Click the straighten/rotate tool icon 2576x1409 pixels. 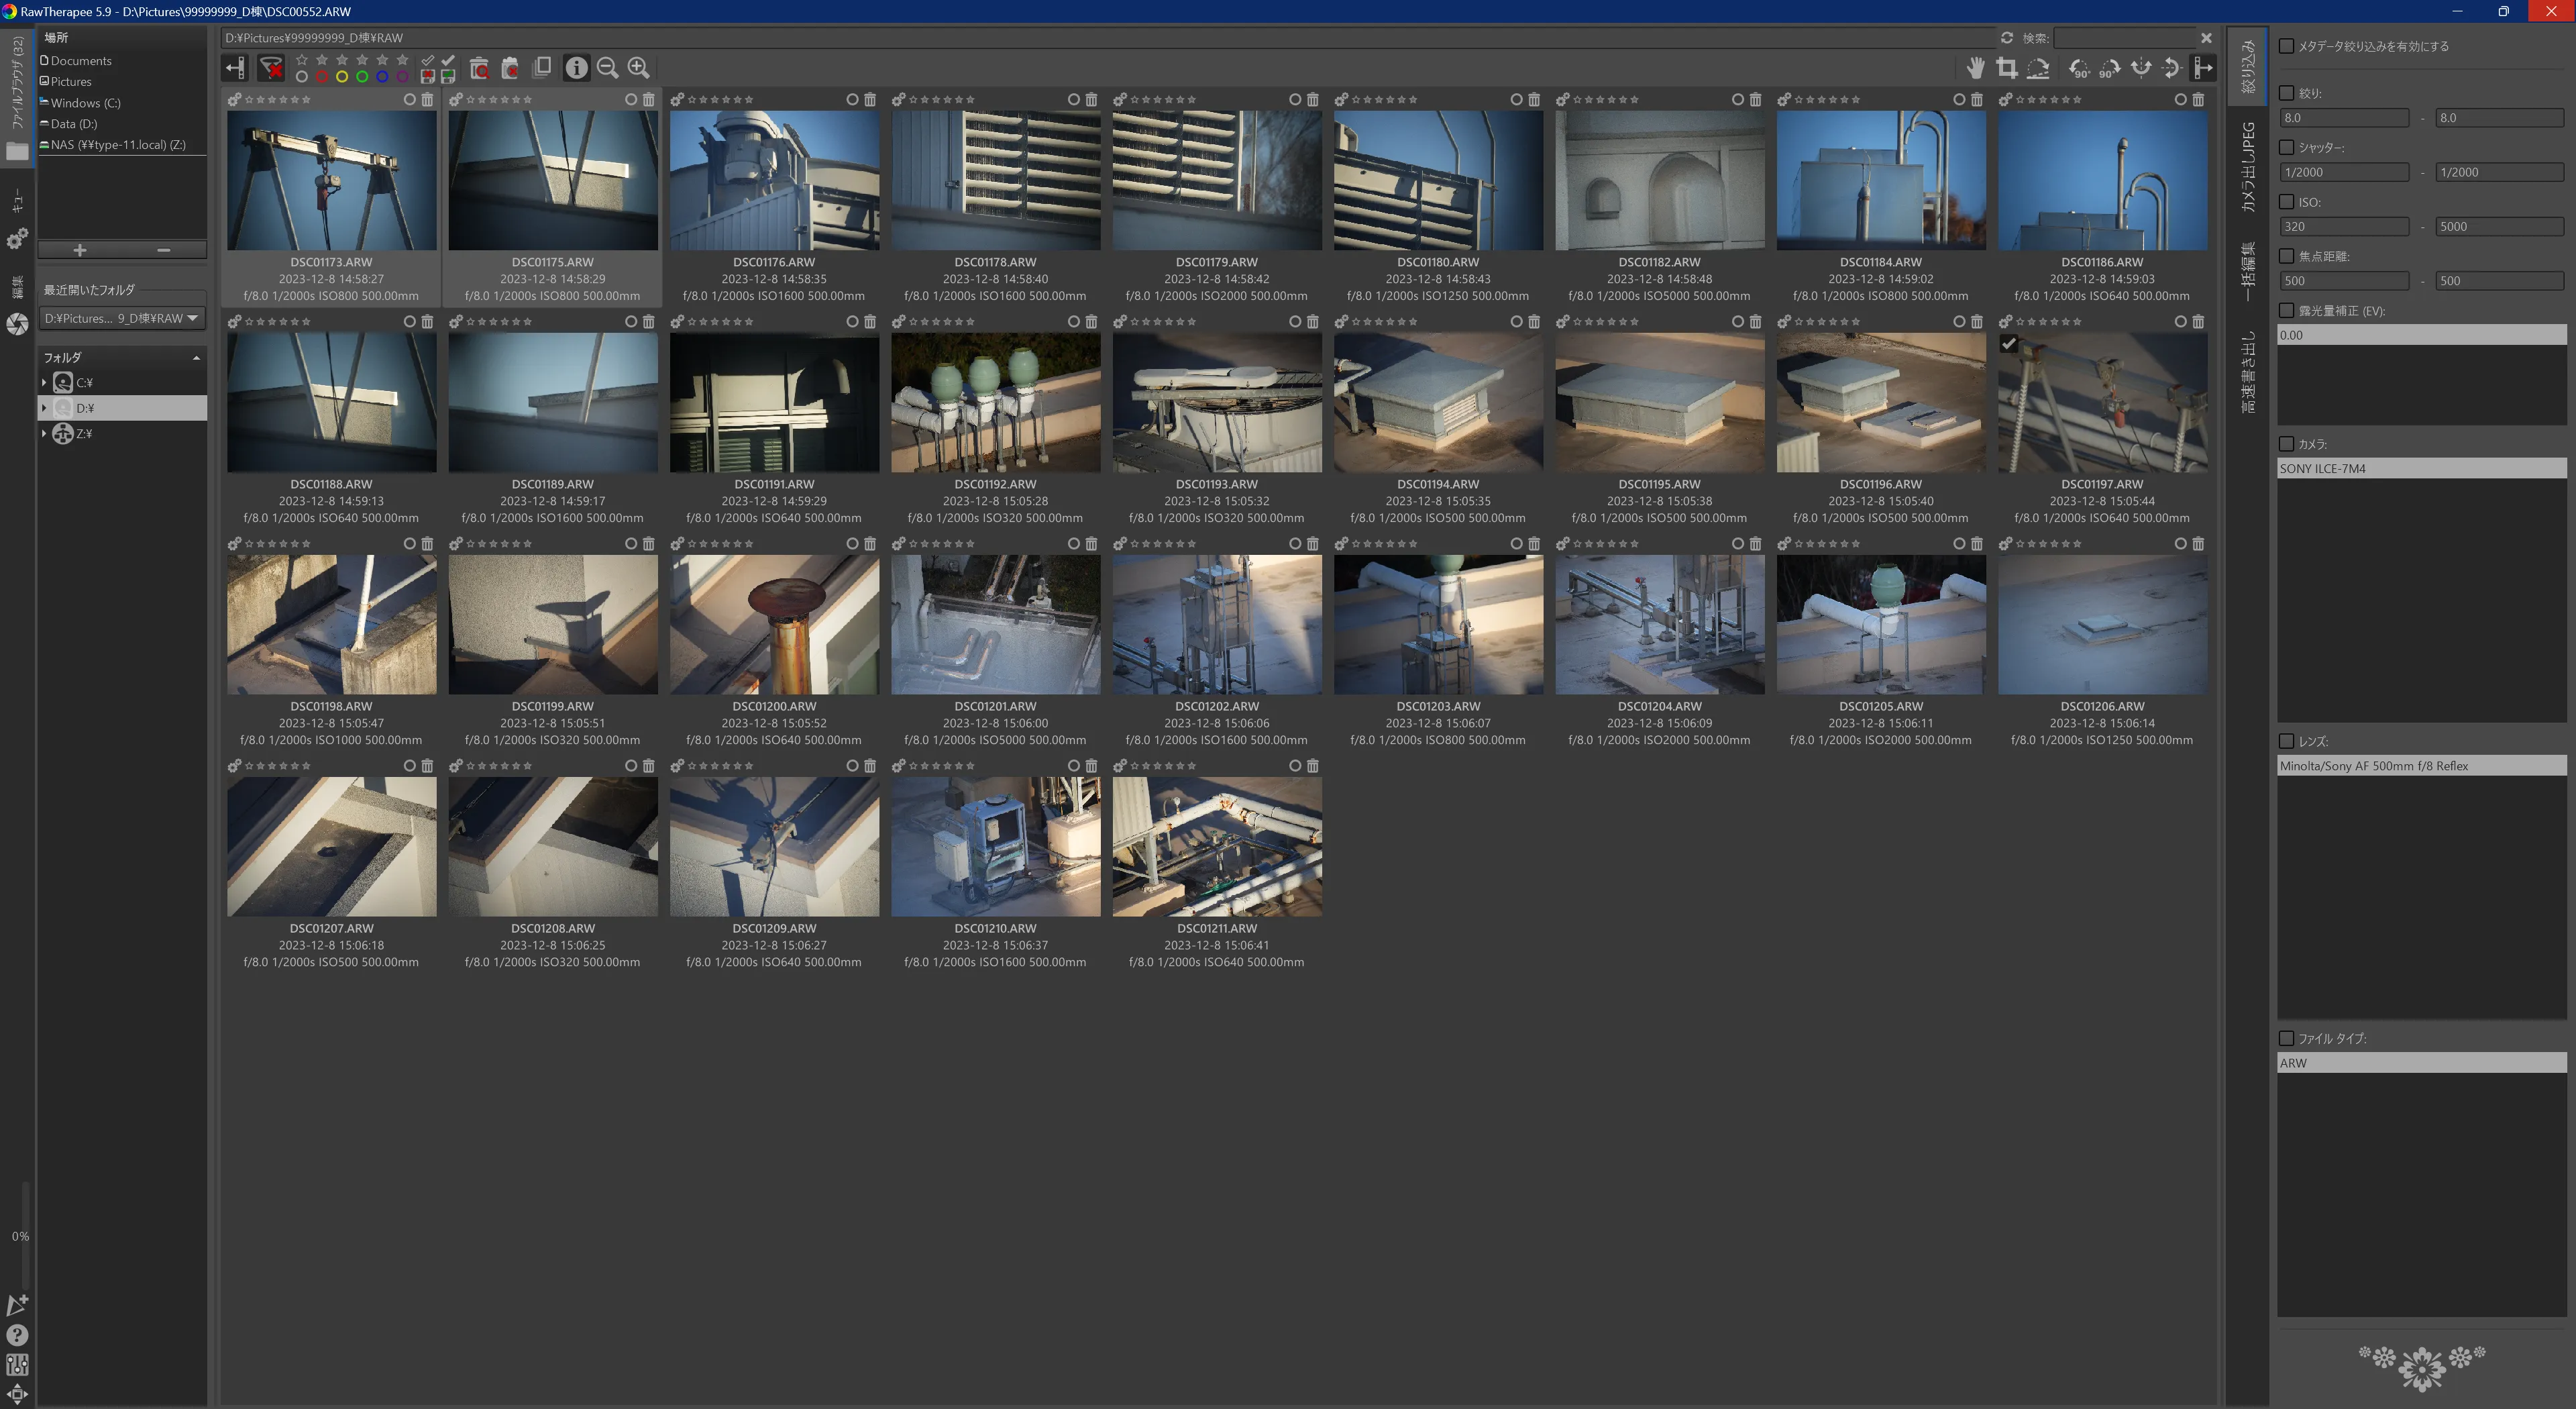pyautogui.click(x=2038, y=68)
